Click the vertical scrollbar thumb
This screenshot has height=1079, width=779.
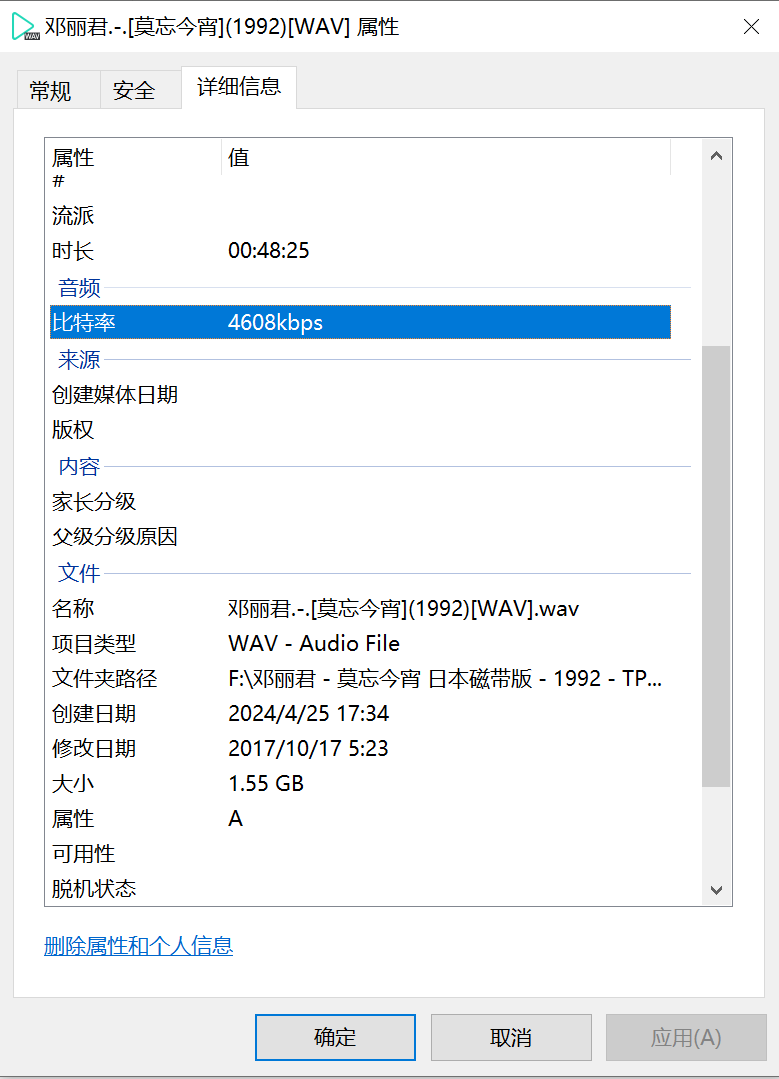pos(716,566)
